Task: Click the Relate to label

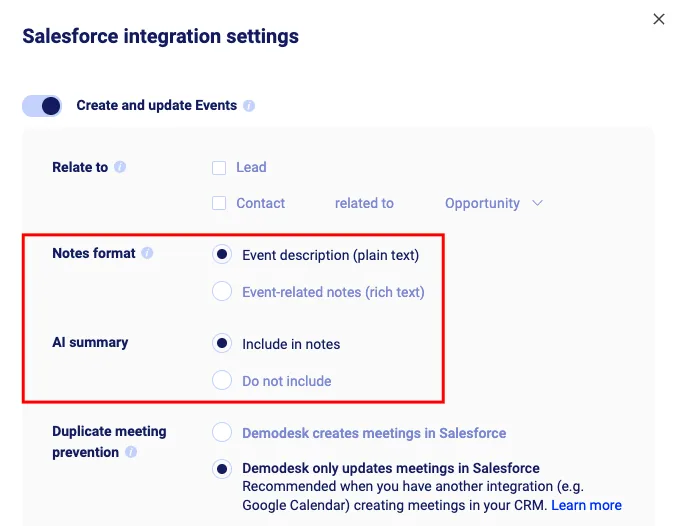Action: 80,167
